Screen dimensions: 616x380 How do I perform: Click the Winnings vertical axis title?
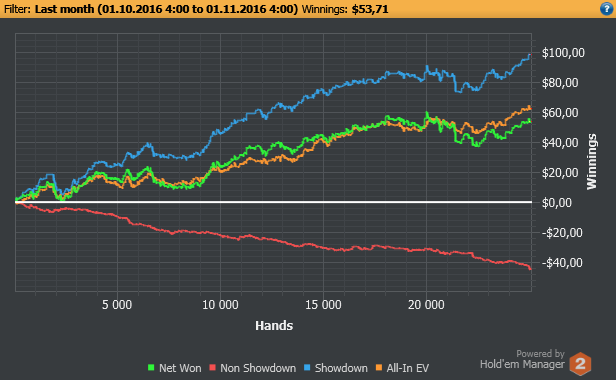pyautogui.click(x=592, y=162)
